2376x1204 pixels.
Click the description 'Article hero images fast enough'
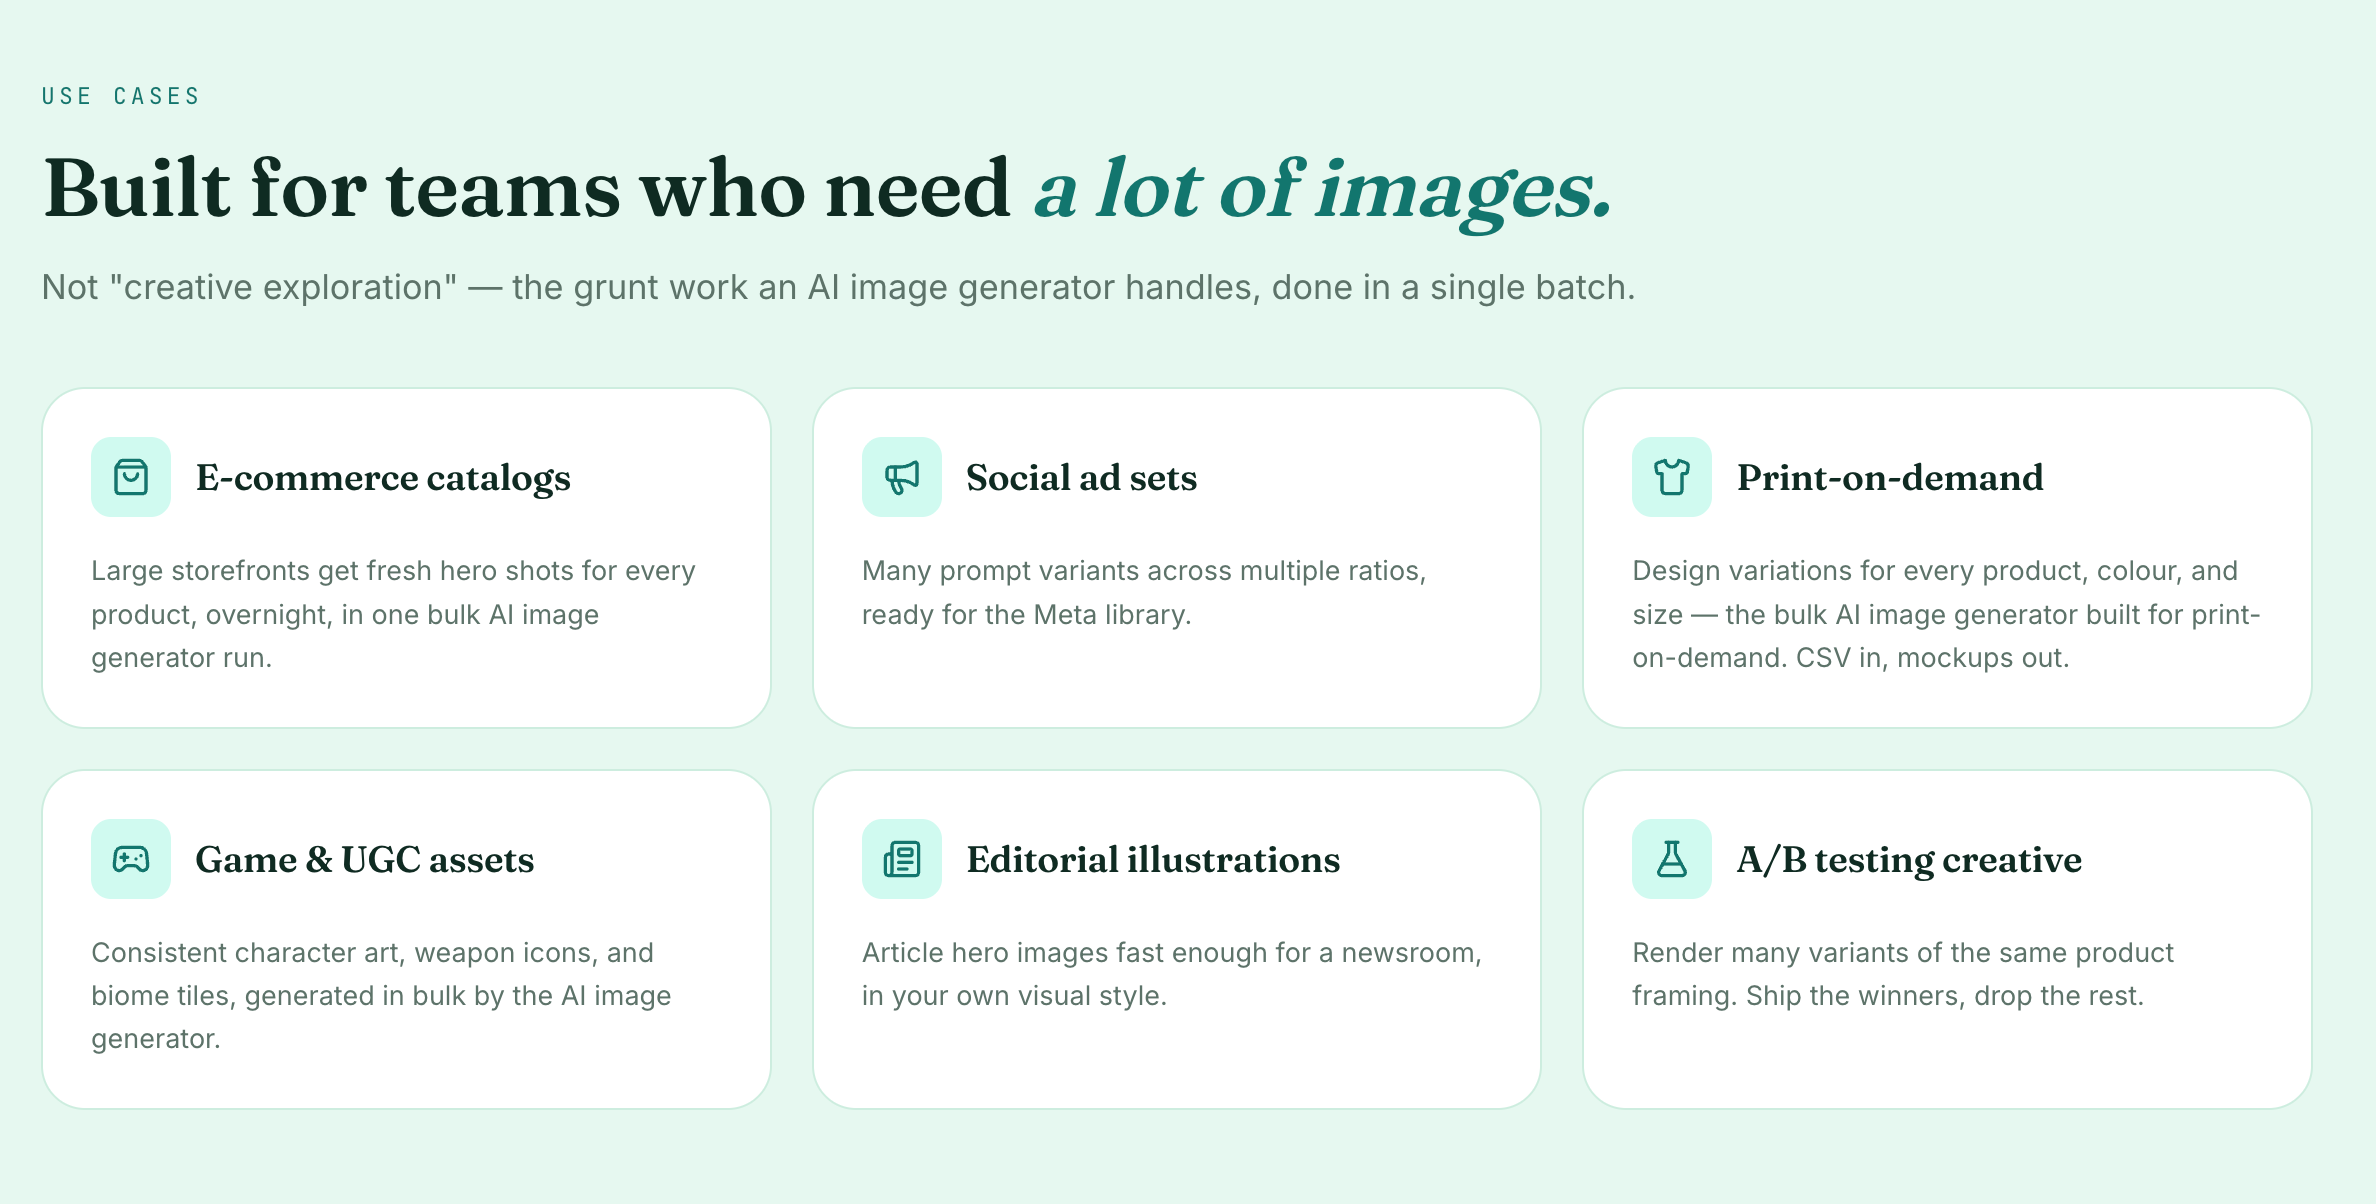pyautogui.click(x=1172, y=974)
